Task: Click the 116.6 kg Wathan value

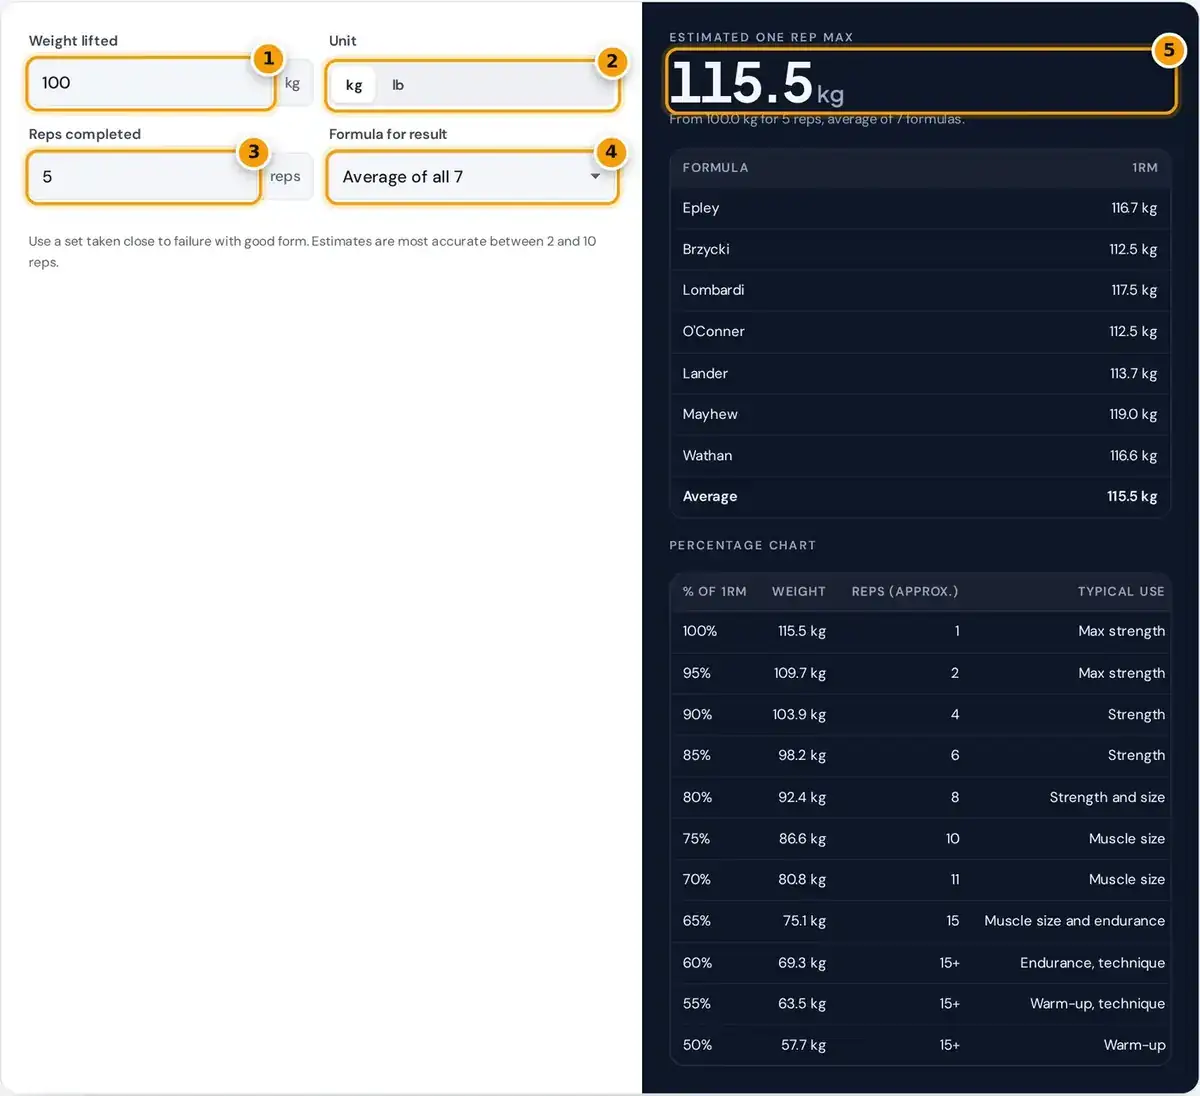Action: click(1133, 455)
